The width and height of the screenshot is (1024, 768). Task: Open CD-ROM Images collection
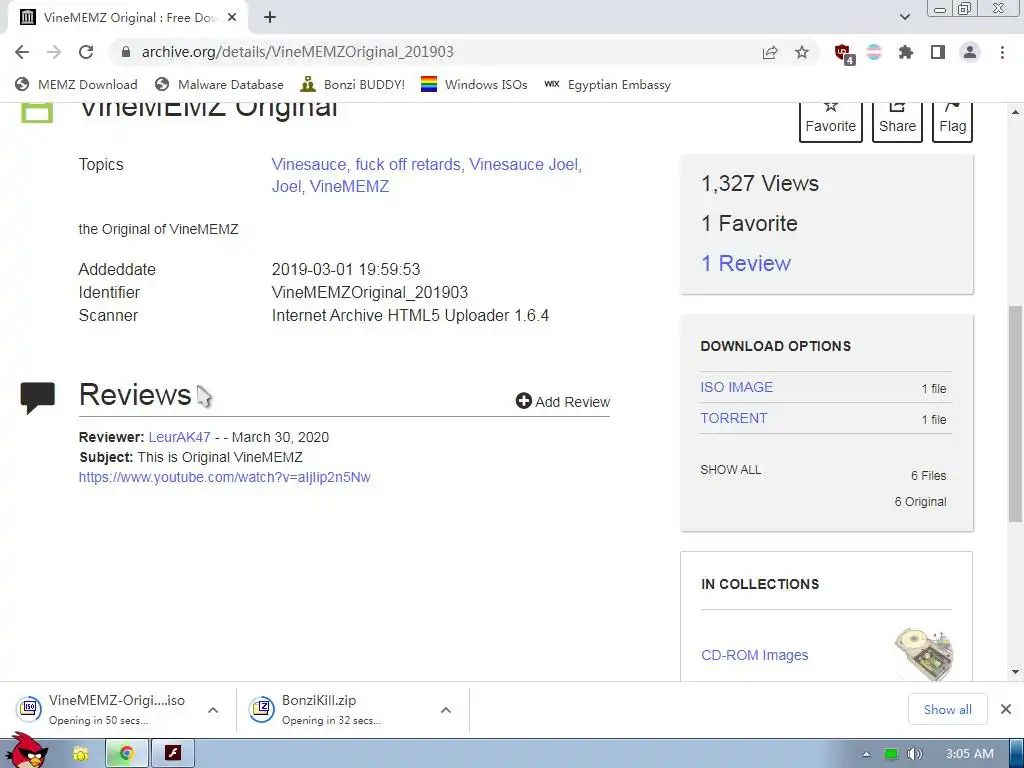[754, 655]
